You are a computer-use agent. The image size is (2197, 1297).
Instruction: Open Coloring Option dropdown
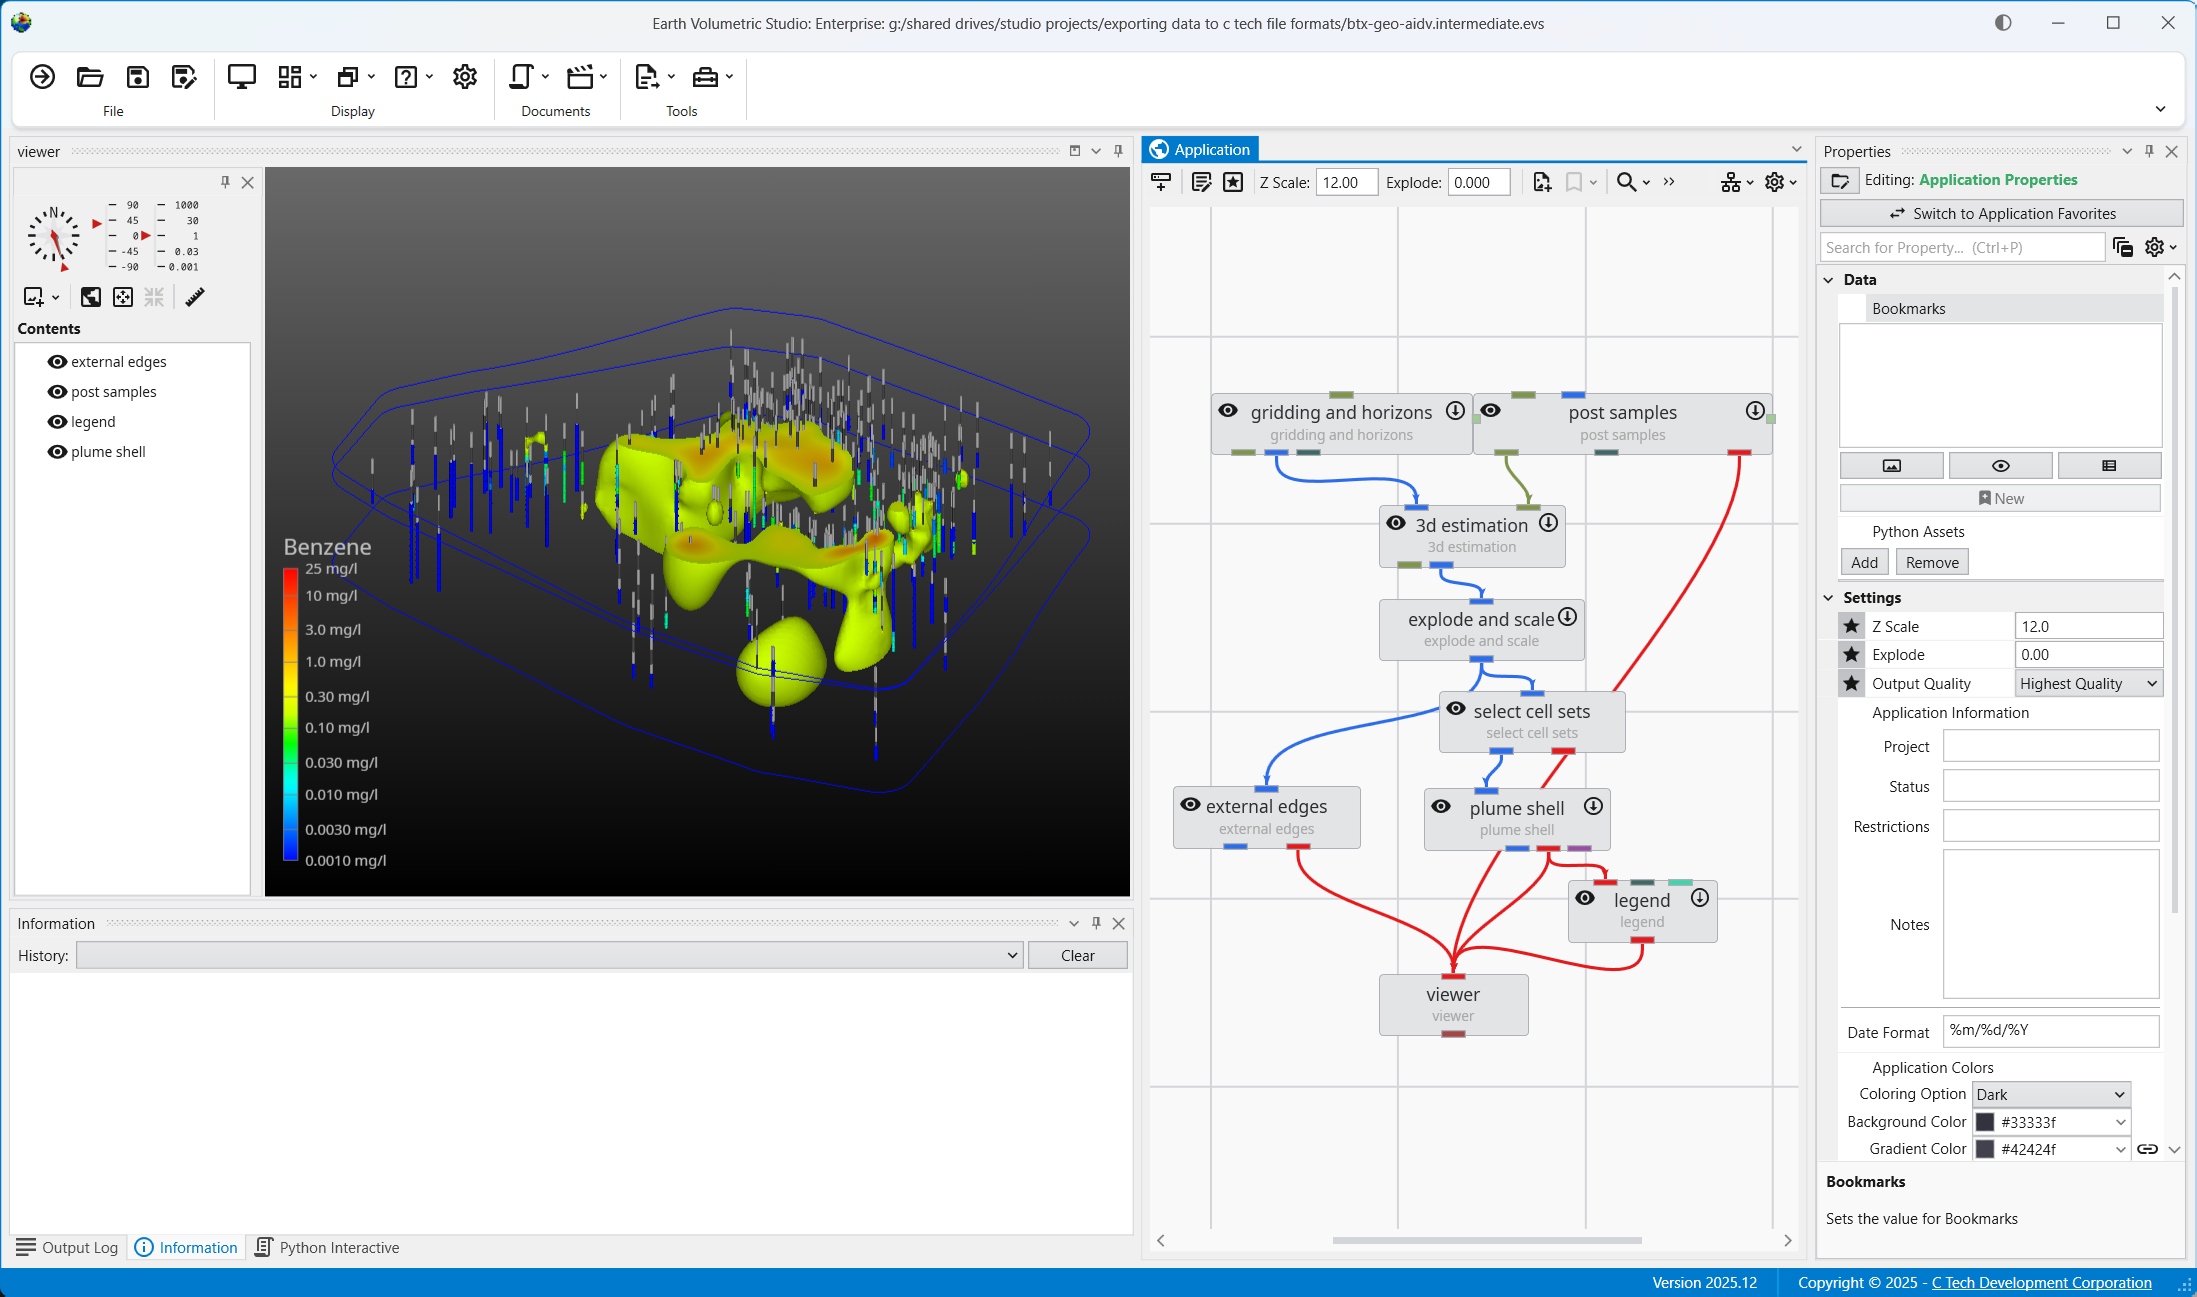click(x=2050, y=1095)
